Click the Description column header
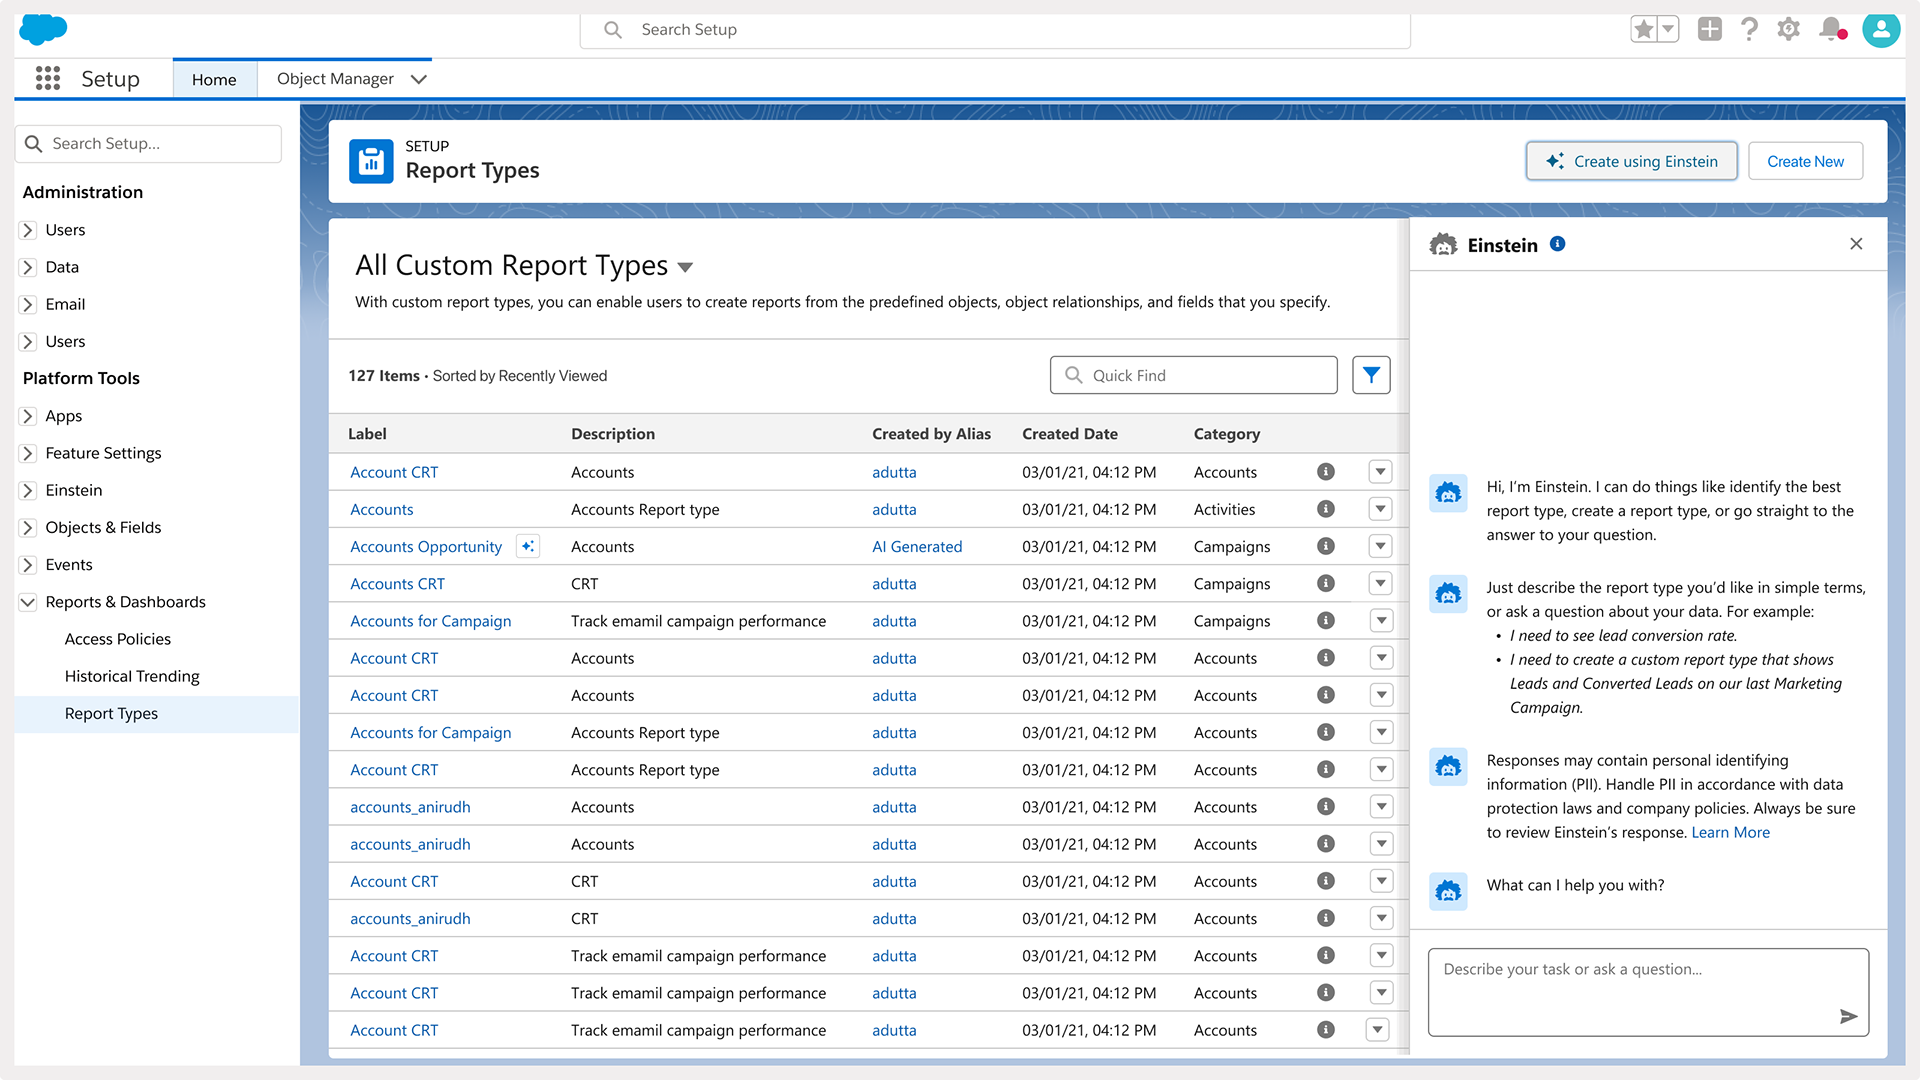This screenshot has width=1920, height=1080. click(613, 434)
